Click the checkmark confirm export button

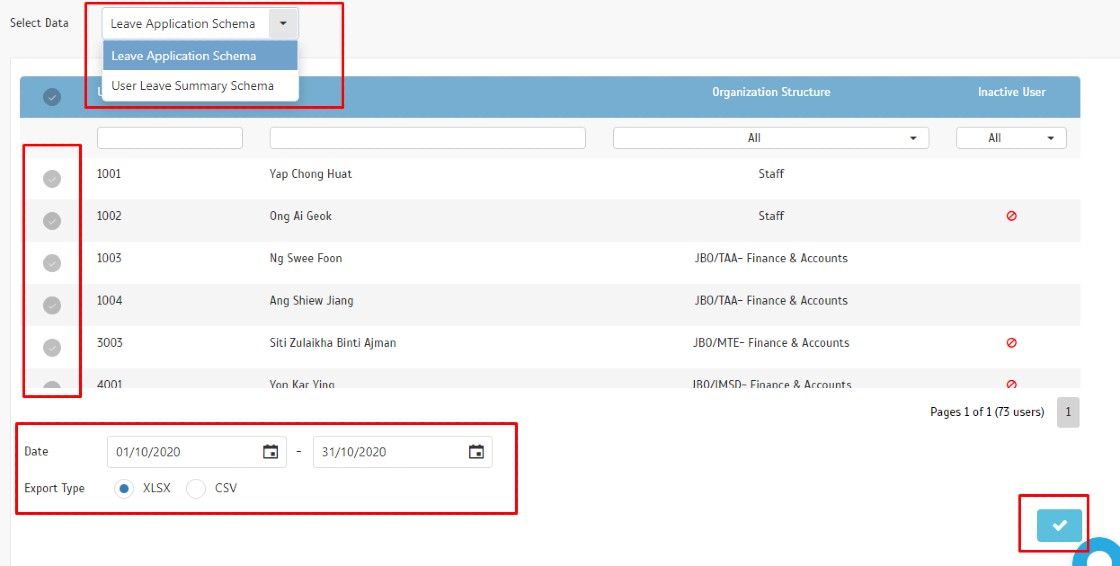point(1059,525)
